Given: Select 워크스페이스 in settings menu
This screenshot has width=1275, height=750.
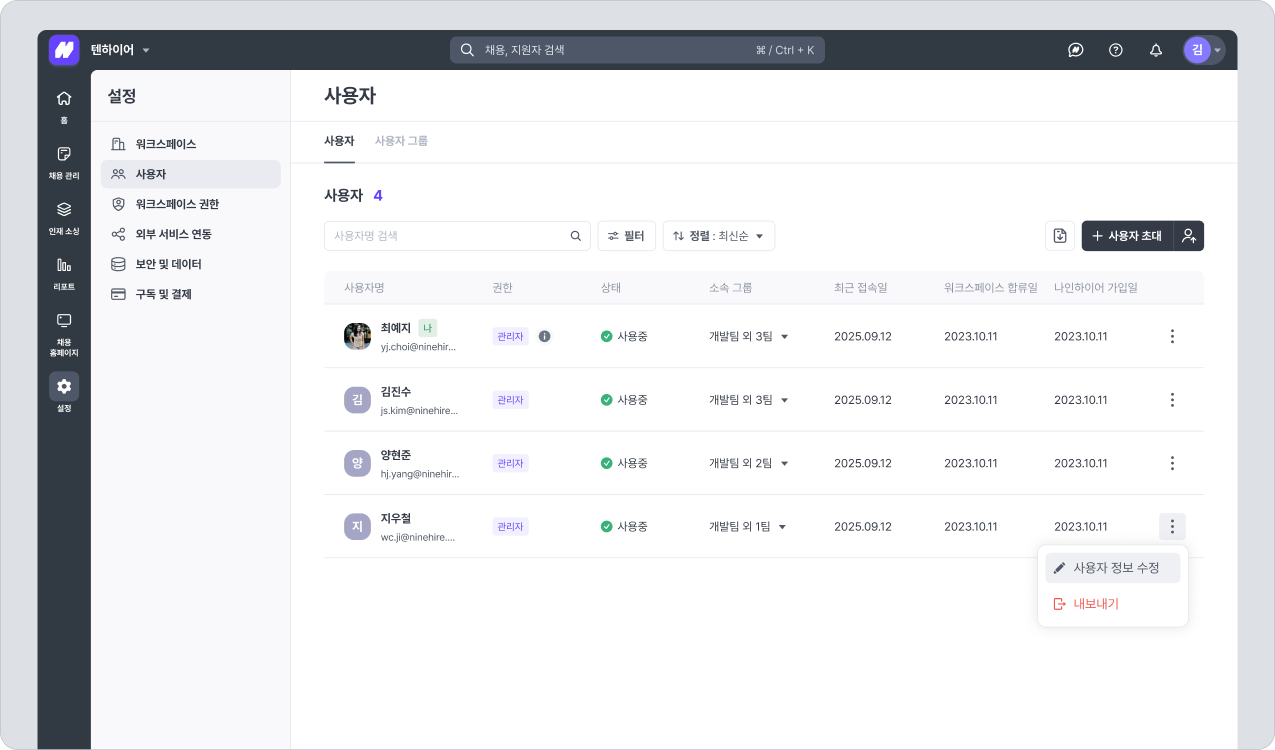Looking at the screenshot, I should pos(191,144).
